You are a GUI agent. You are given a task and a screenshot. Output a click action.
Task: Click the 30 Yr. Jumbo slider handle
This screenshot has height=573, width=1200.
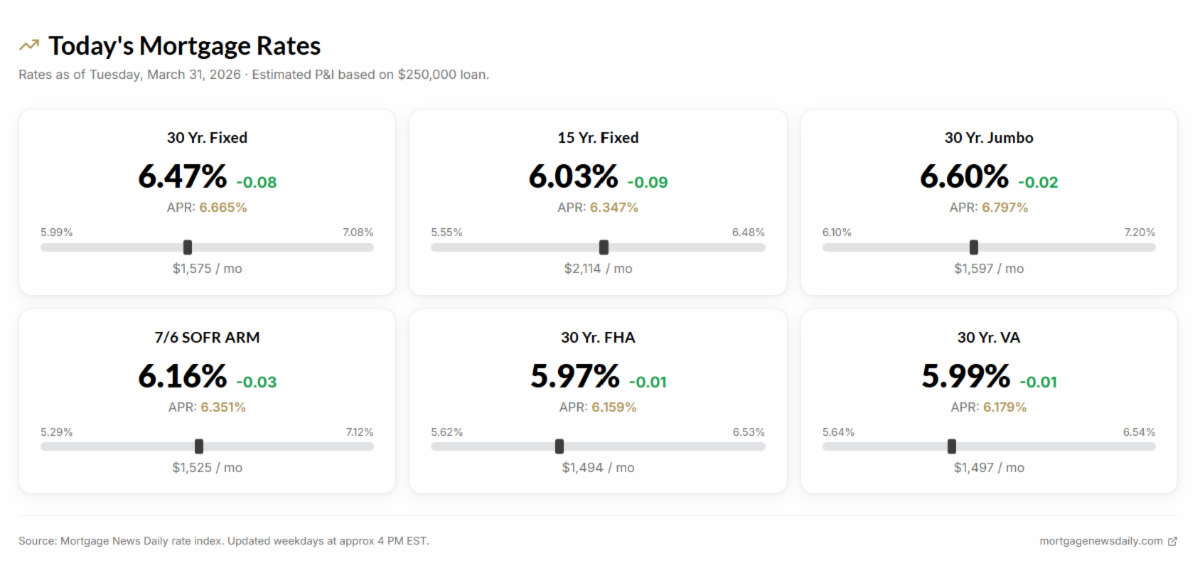(x=974, y=247)
